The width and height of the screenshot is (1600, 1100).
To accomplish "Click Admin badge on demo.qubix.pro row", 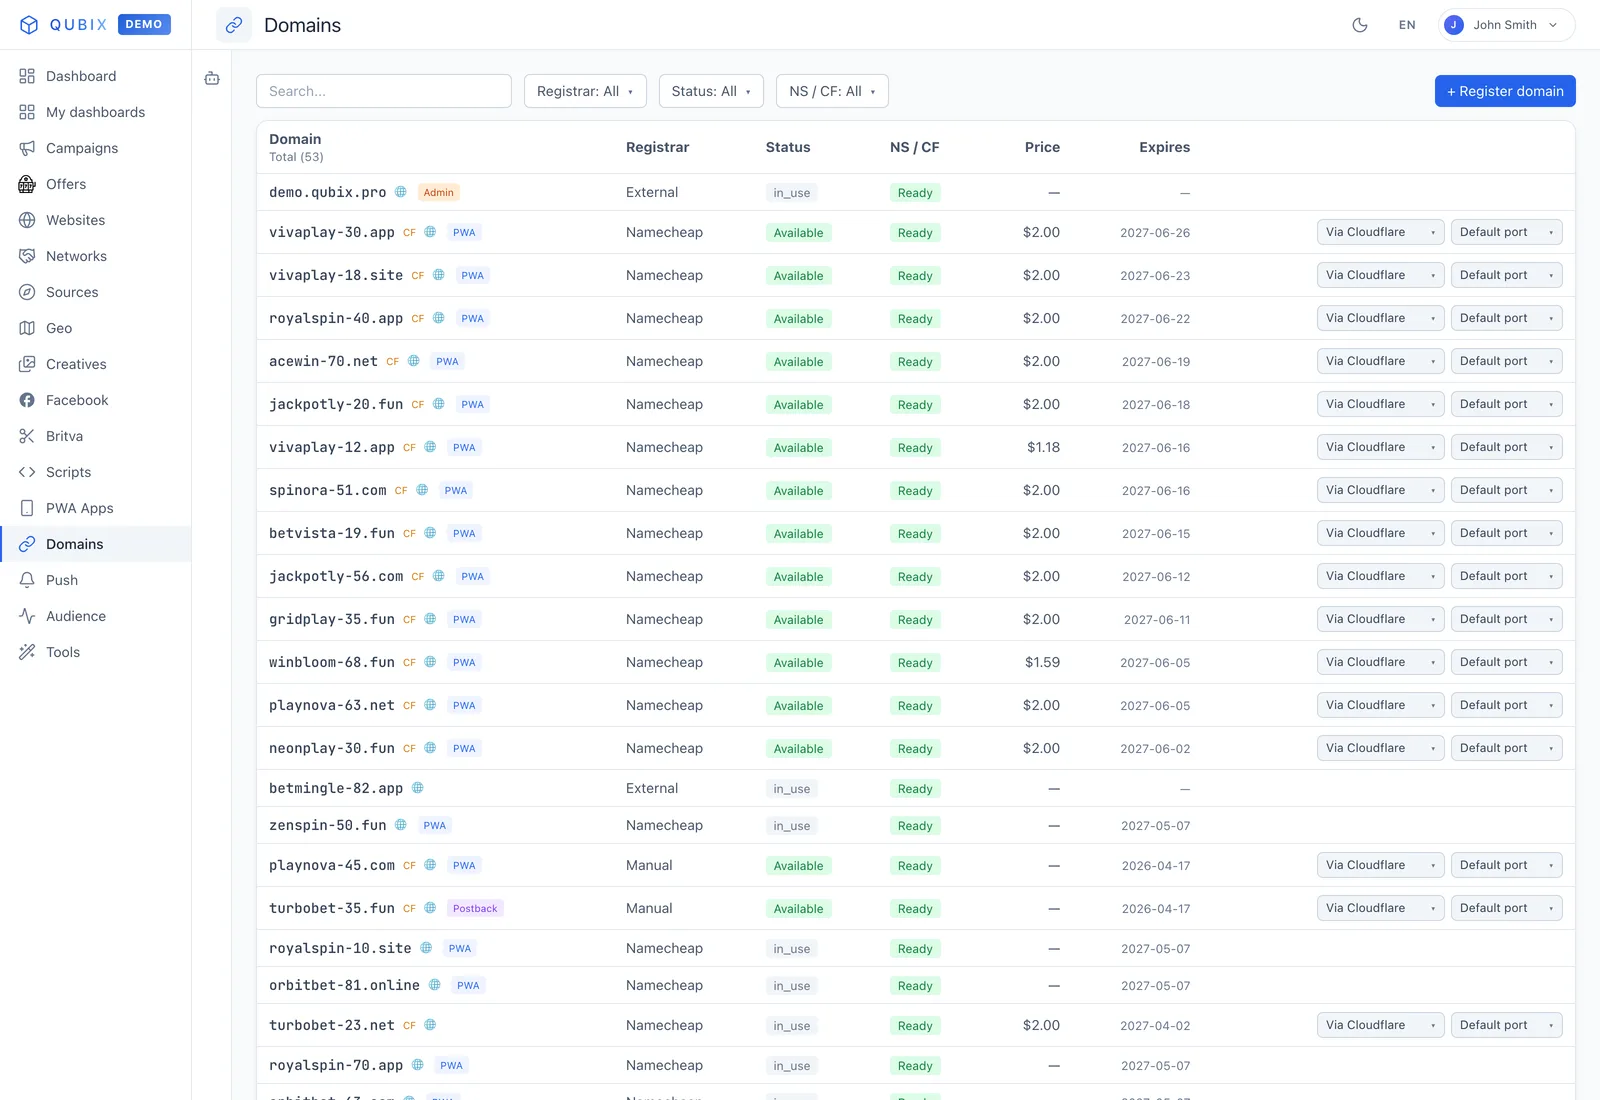I will (438, 193).
